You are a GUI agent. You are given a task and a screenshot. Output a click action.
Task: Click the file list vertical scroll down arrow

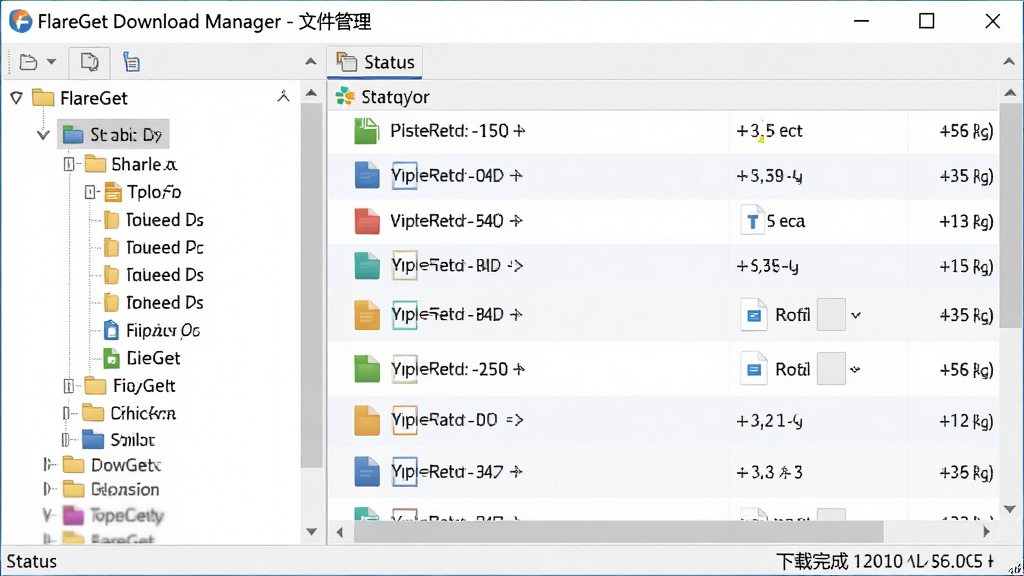pyautogui.click(x=1010, y=509)
